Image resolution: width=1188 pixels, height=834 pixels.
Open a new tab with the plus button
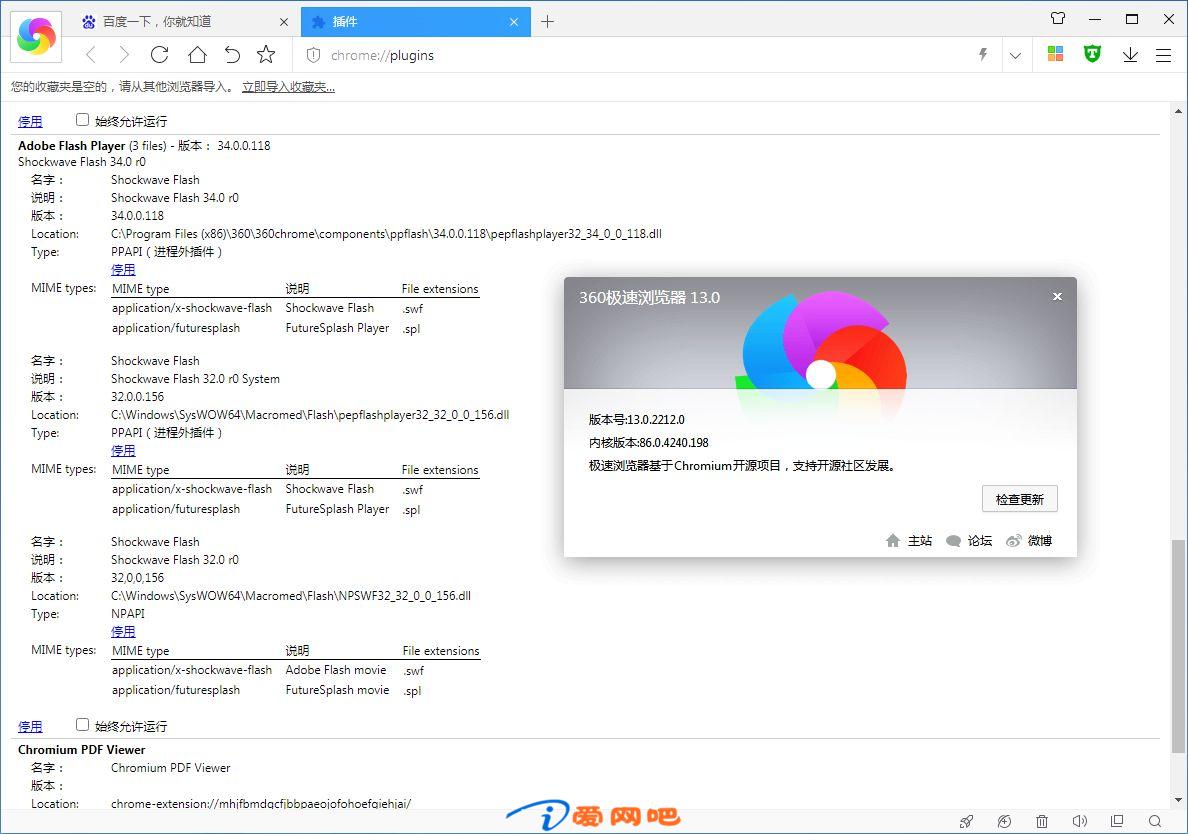click(x=548, y=22)
